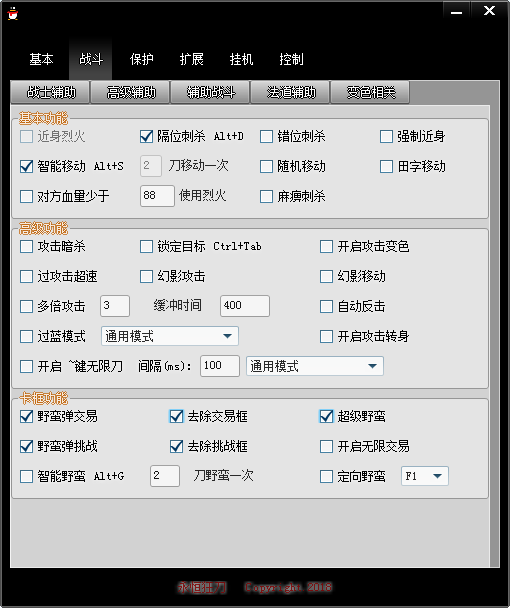
Task: Click the 变色相关 sub-tab
Action: point(370,92)
